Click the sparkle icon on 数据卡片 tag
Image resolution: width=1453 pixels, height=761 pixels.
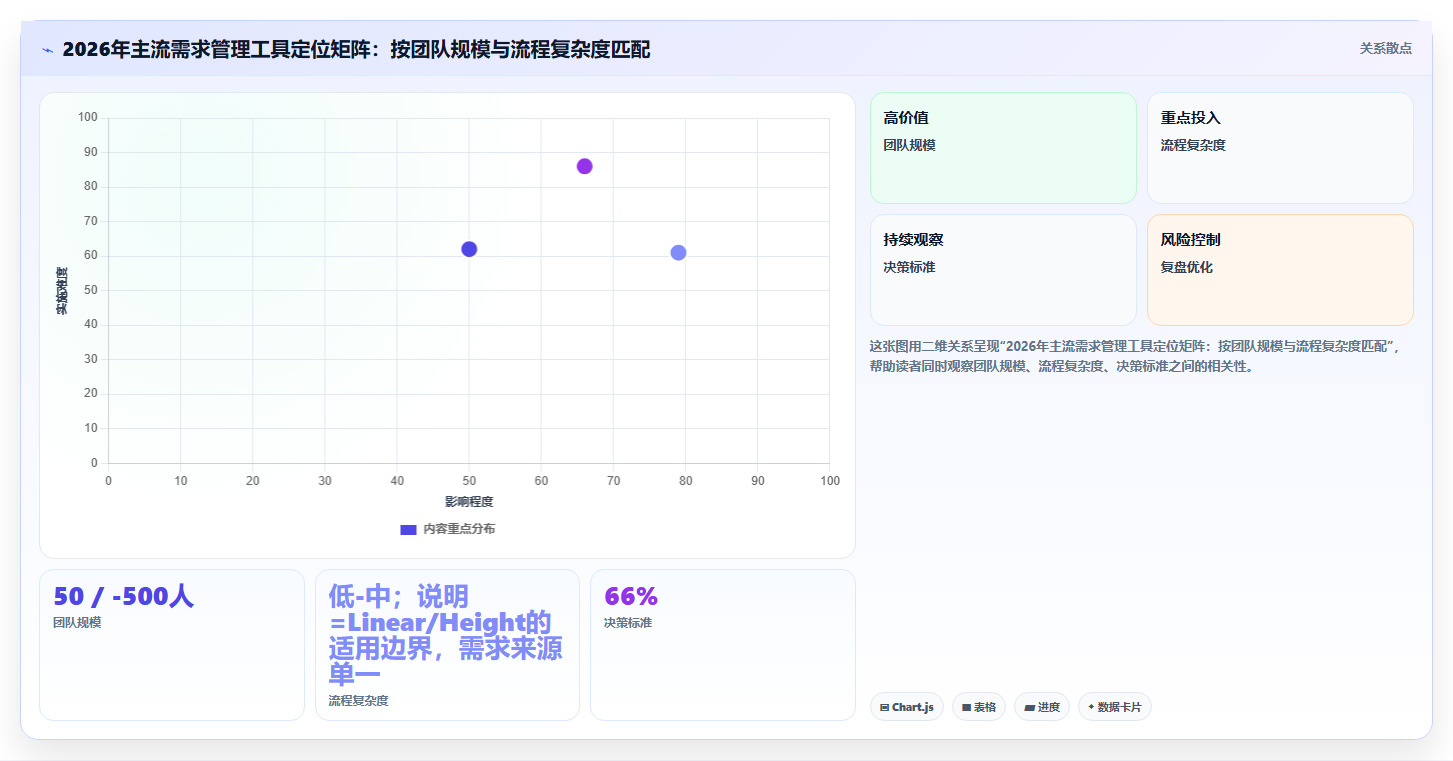pos(1091,707)
